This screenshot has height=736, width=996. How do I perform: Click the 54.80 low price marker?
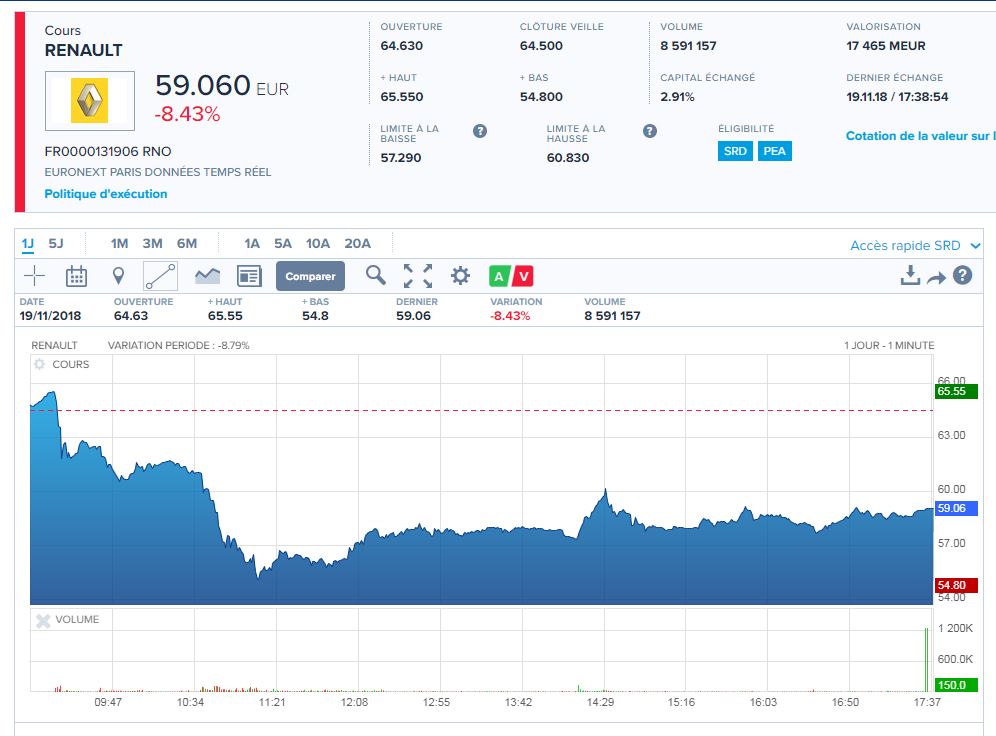[957, 585]
